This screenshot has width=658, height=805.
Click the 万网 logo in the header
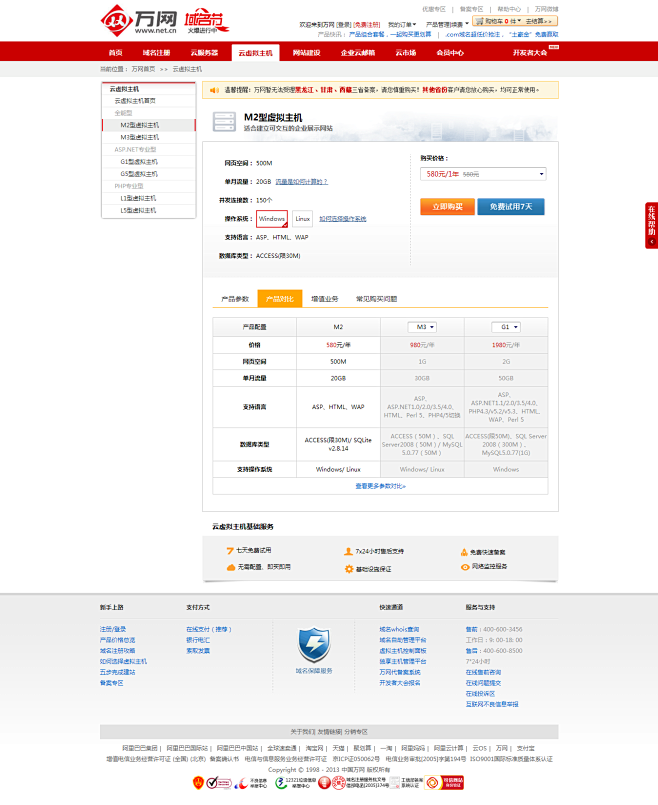coord(128,19)
